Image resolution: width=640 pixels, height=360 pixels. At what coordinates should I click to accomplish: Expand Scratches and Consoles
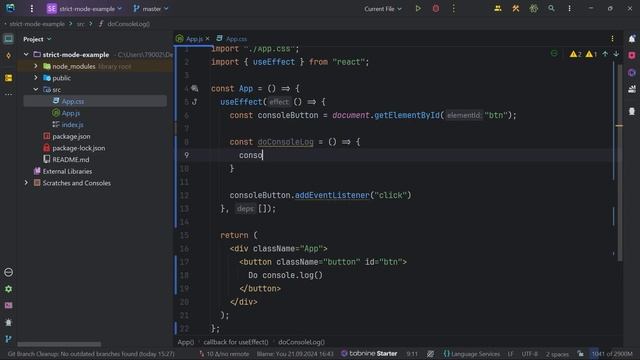point(26,183)
